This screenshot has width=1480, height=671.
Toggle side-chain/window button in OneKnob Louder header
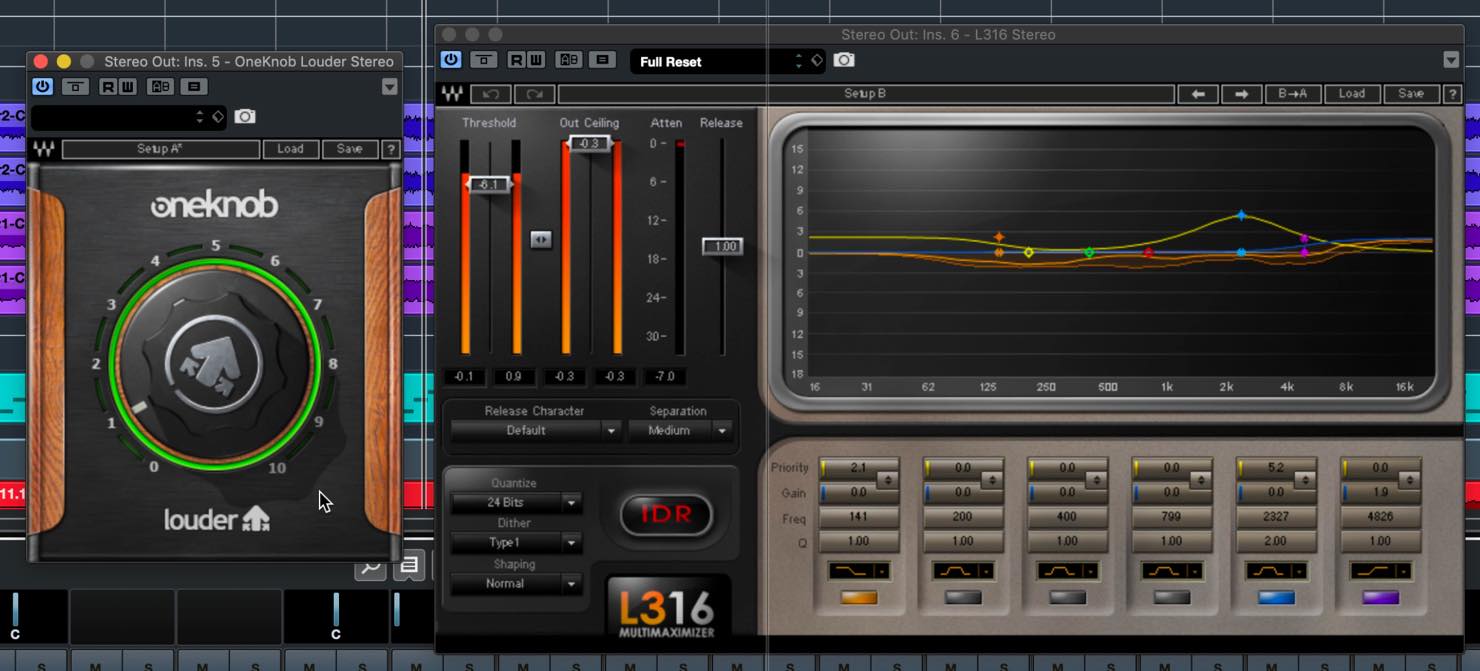pyautogui.click(x=75, y=87)
